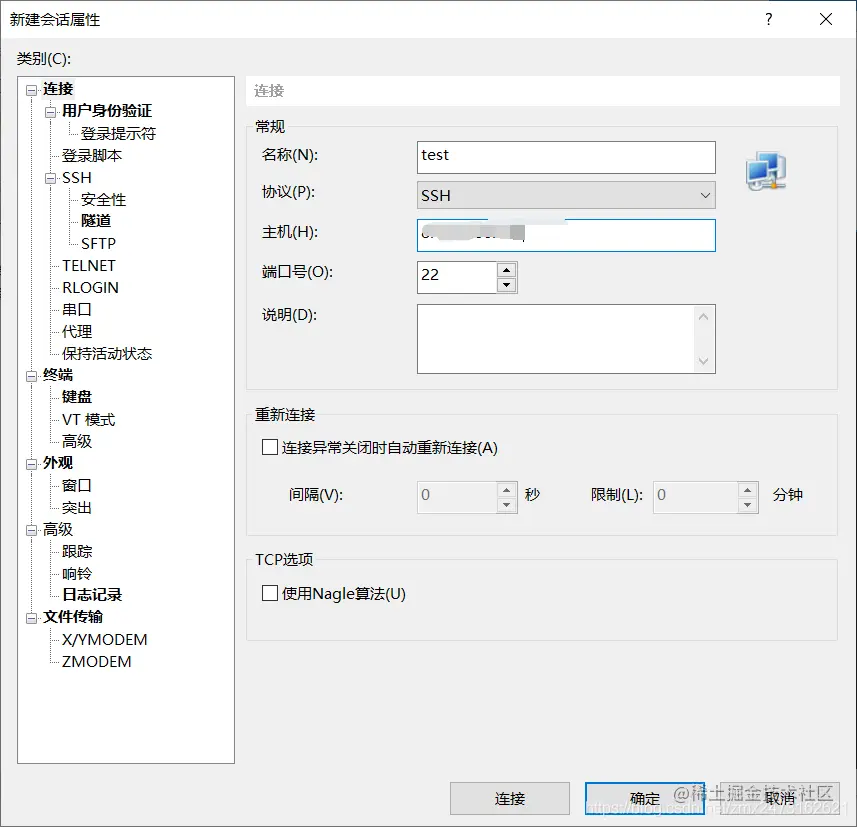
Task: Click the session type icon beside the name field
Action: (x=765, y=170)
